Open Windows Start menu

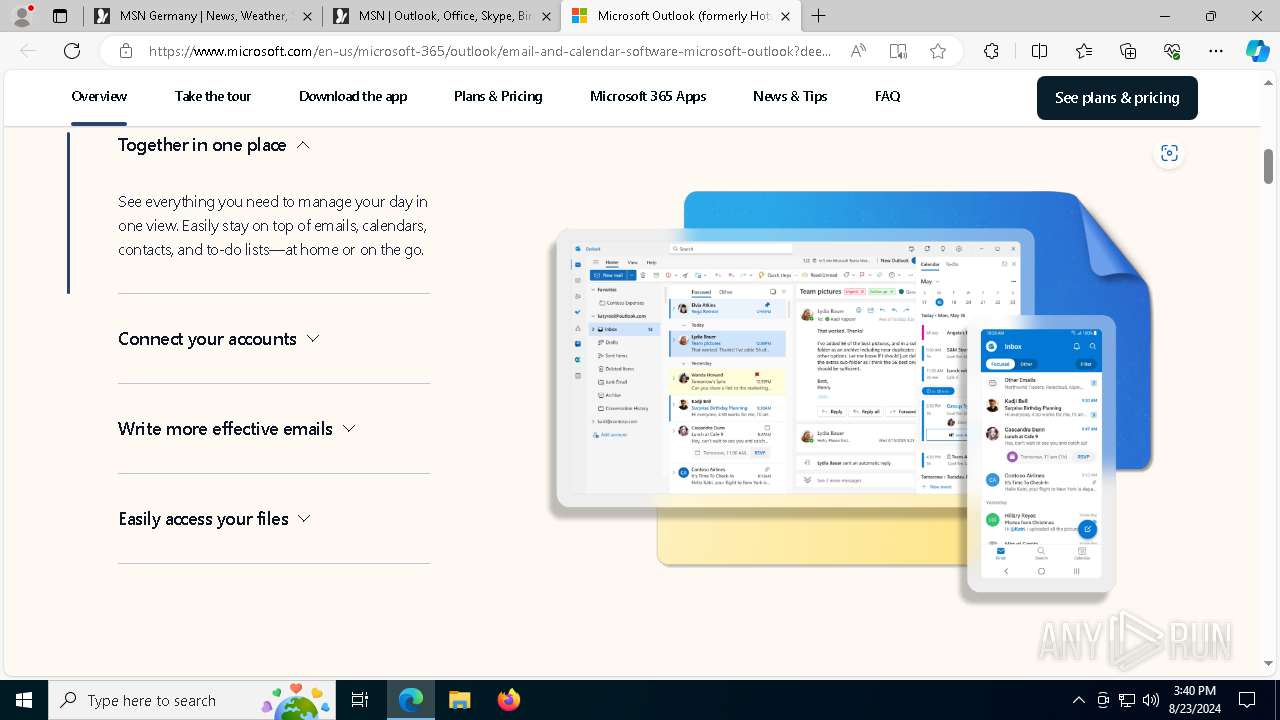point(24,700)
